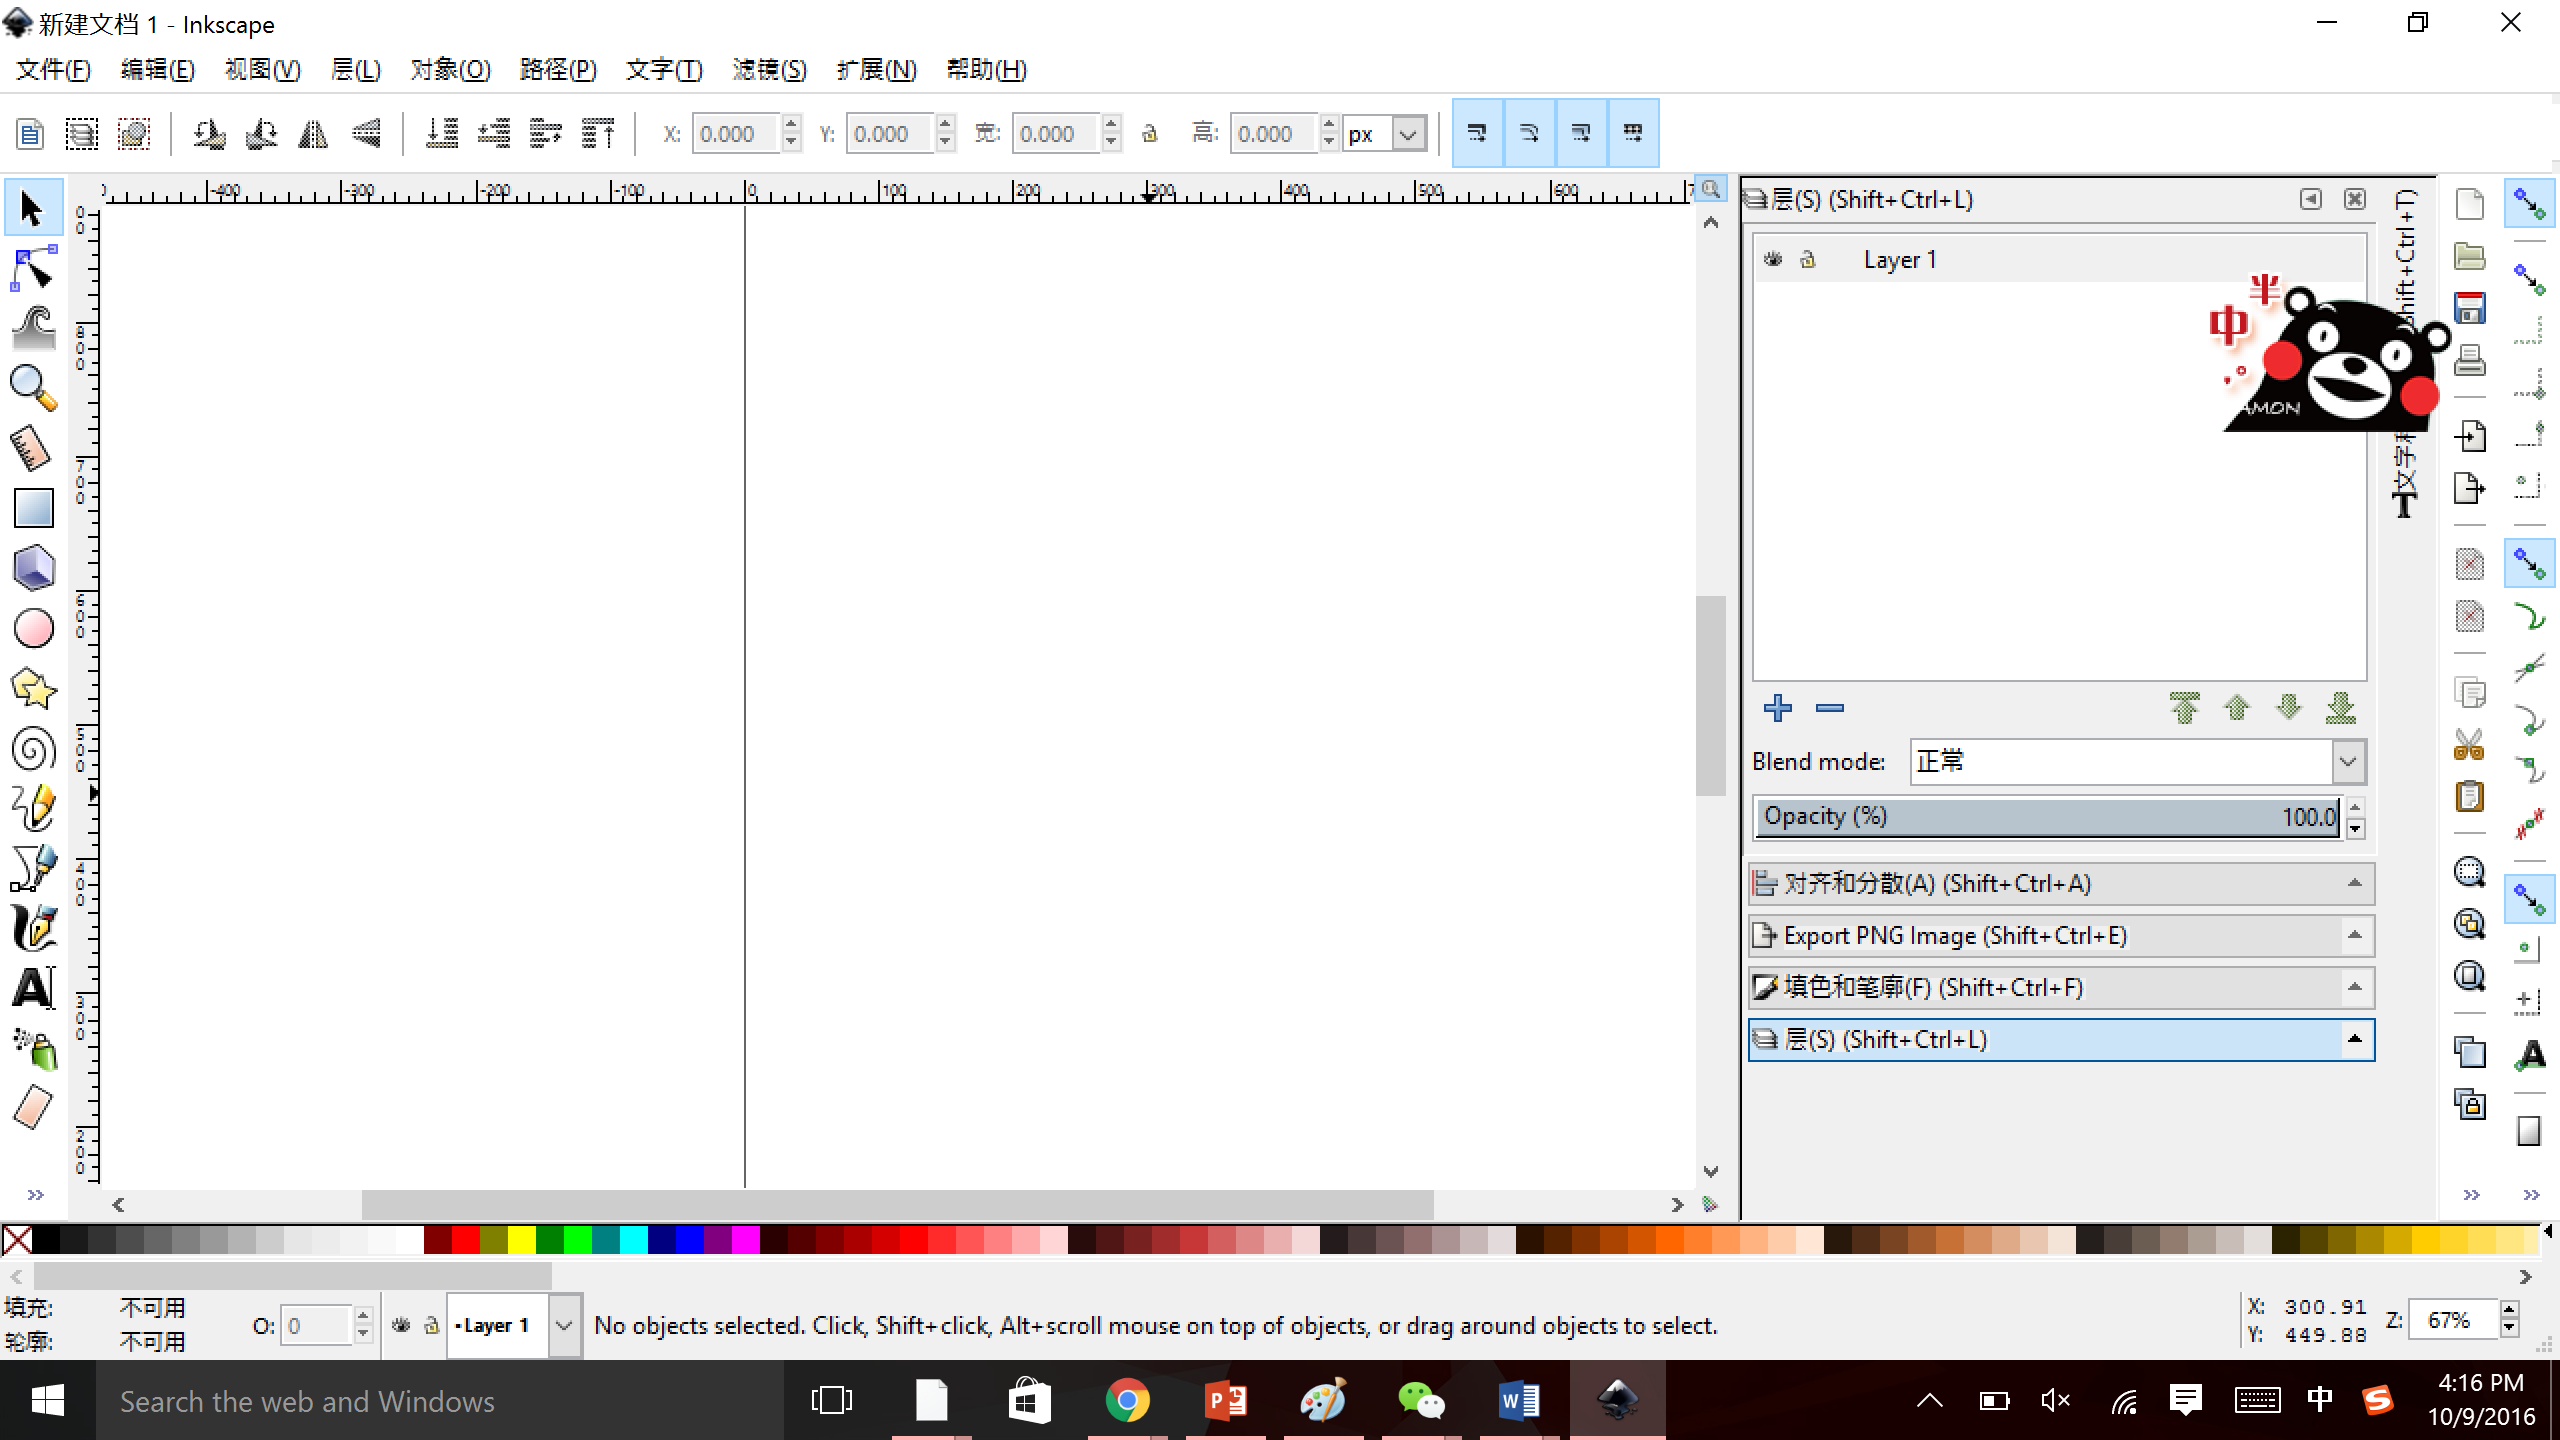This screenshot has height=1440, width=2560.
Task: Open the 滤镜(S) menu
Action: 769,69
